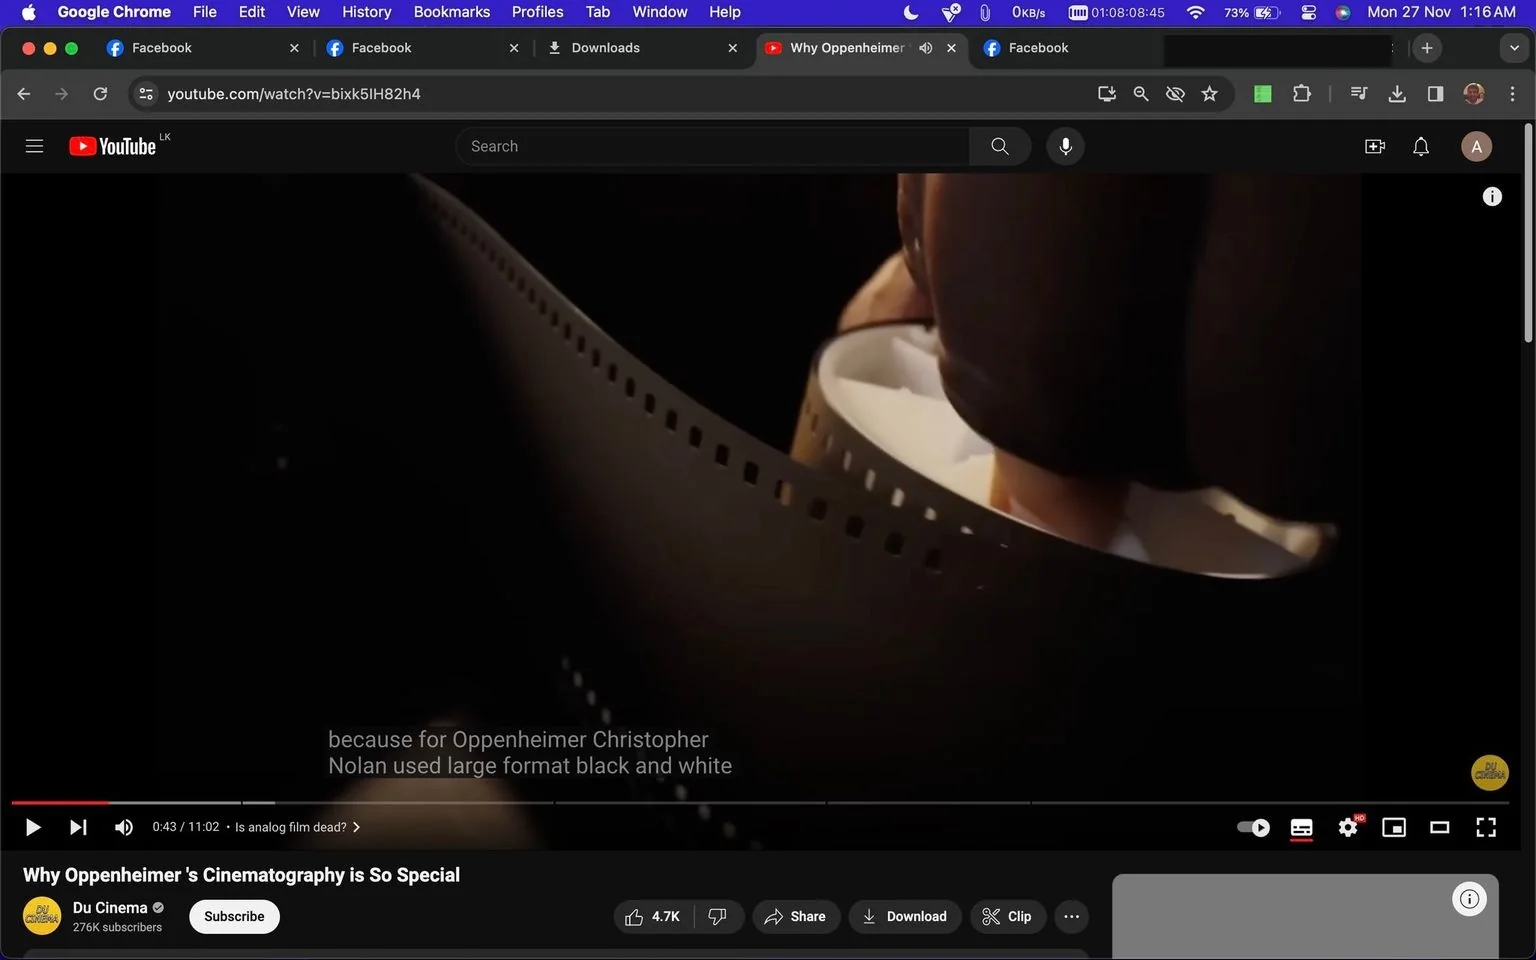This screenshot has height=960, width=1536.
Task: Open the YouTube guide hamburger menu
Action: click(34, 146)
